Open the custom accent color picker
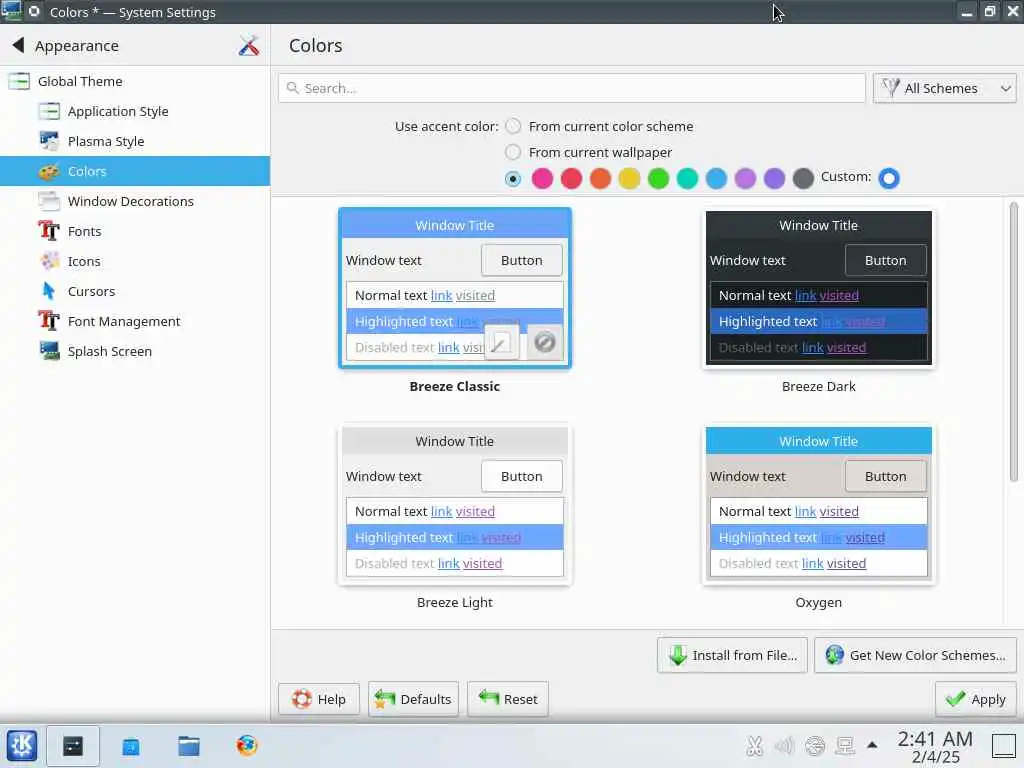This screenshot has width=1024, height=768. (x=889, y=178)
